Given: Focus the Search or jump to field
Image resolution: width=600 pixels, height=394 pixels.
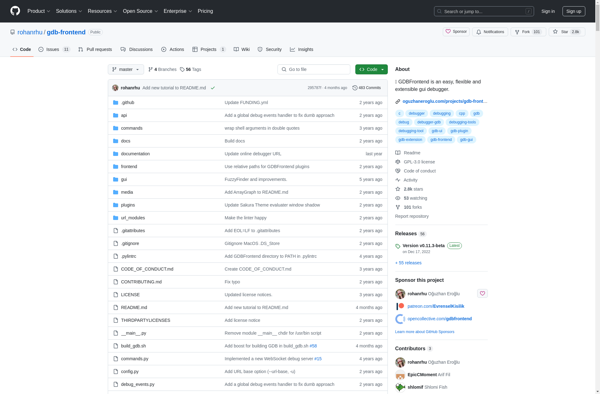Looking at the screenshot, I should pos(484,11).
